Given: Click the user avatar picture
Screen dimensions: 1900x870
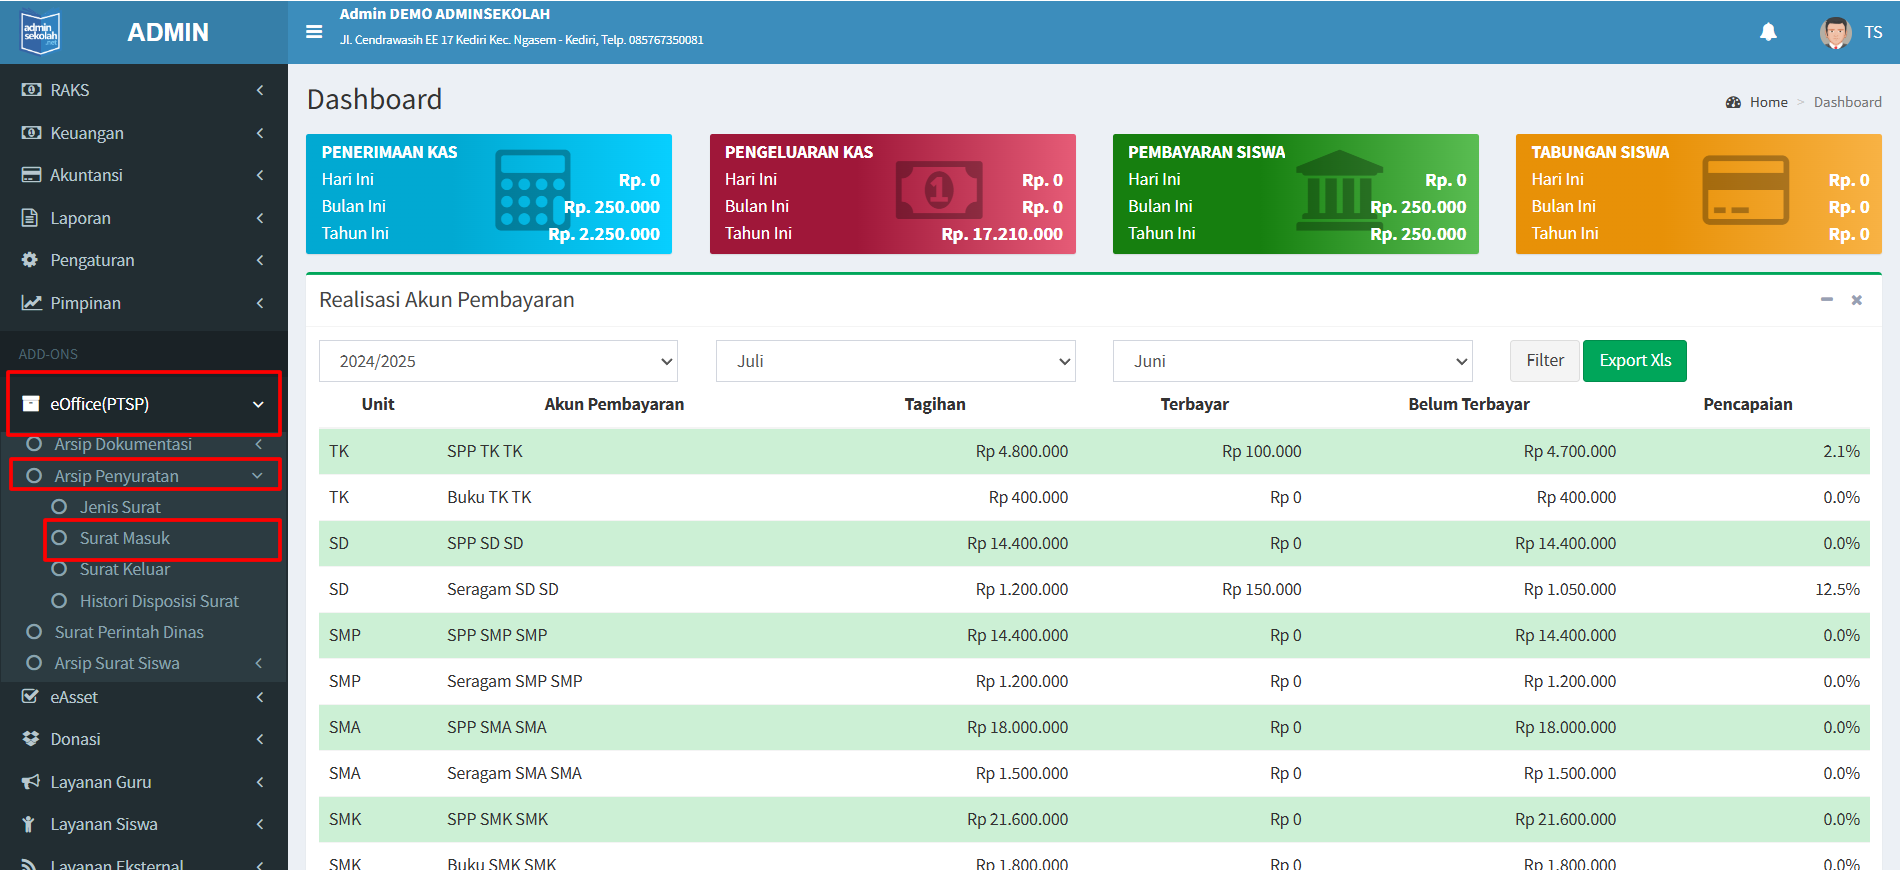Looking at the screenshot, I should point(1835,32).
